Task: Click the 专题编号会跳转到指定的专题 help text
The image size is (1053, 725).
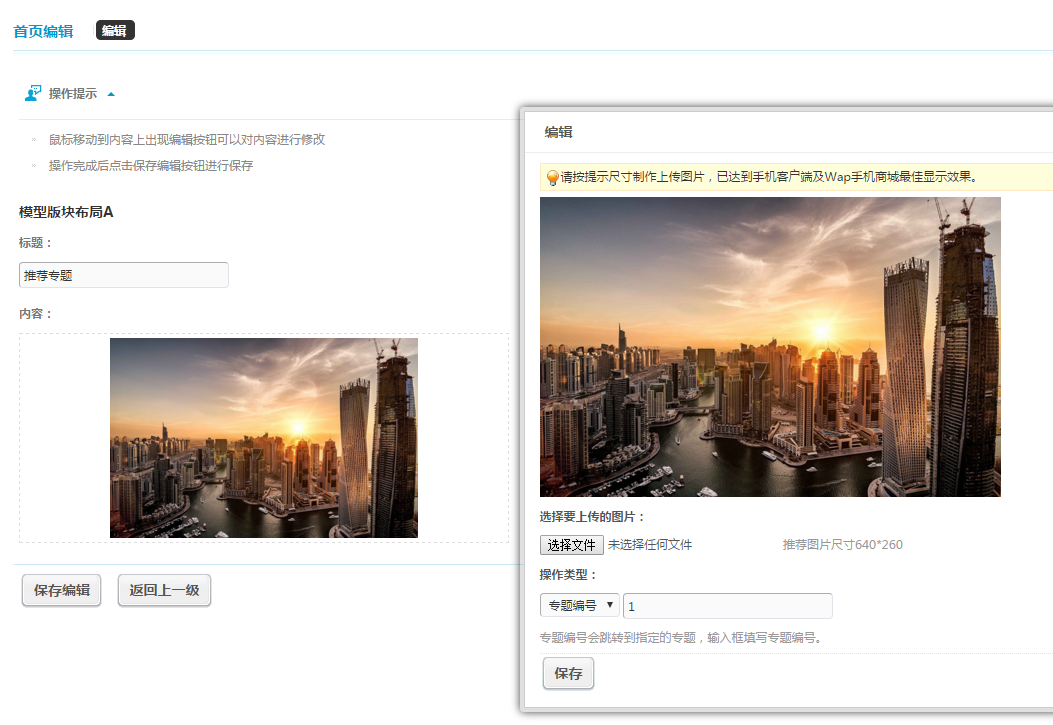Action: [682, 637]
